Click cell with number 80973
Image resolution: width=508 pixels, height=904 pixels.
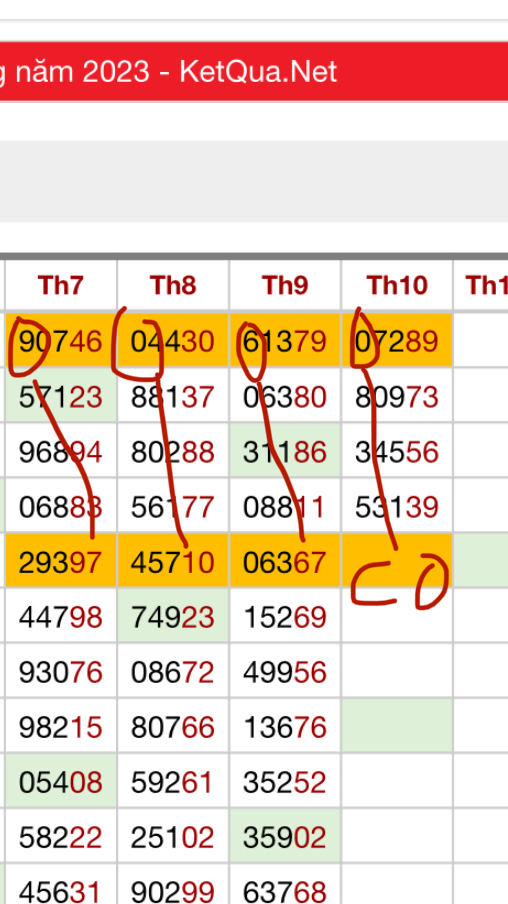397,397
